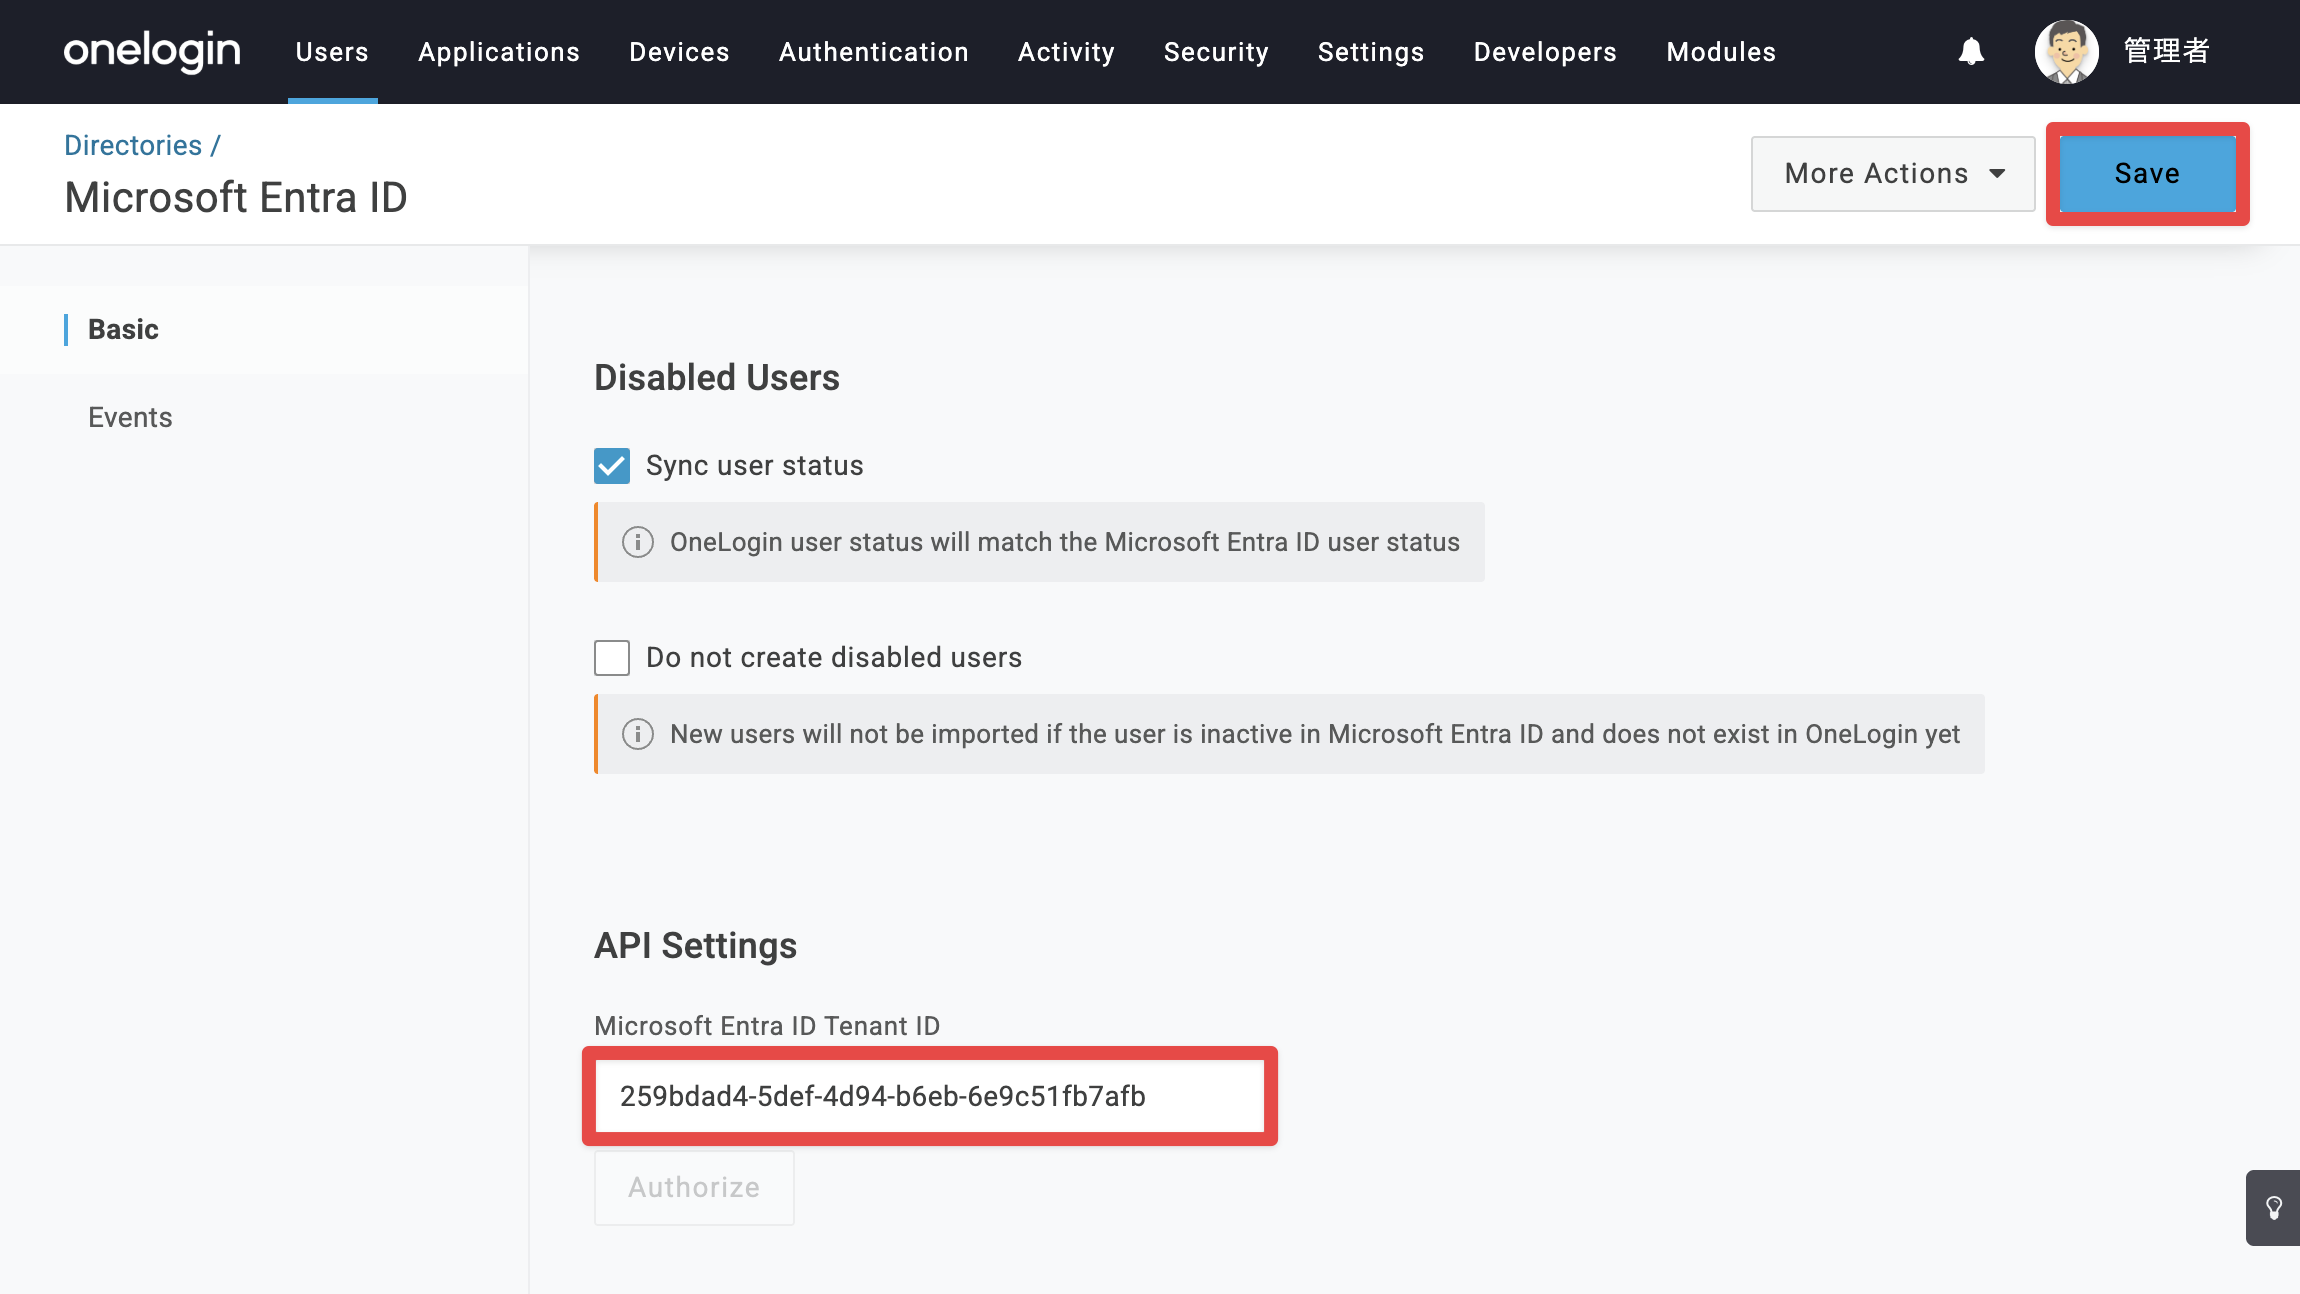Click the Sync user status label
The width and height of the screenshot is (2300, 1294).
[x=755, y=466]
